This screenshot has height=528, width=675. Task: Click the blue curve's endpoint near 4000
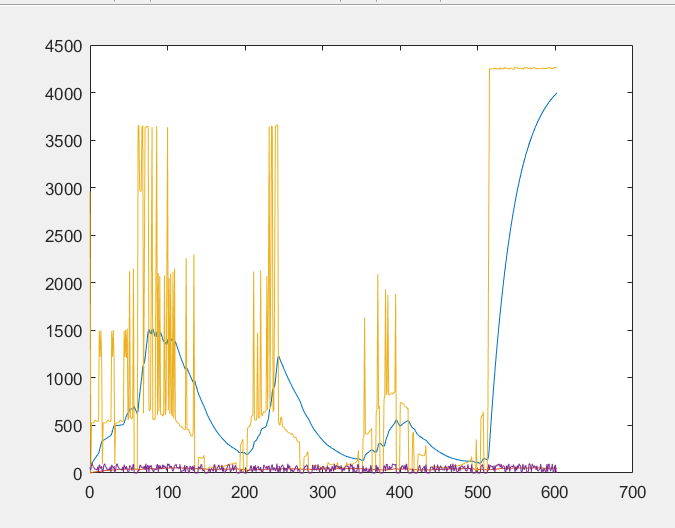click(x=556, y=93)
